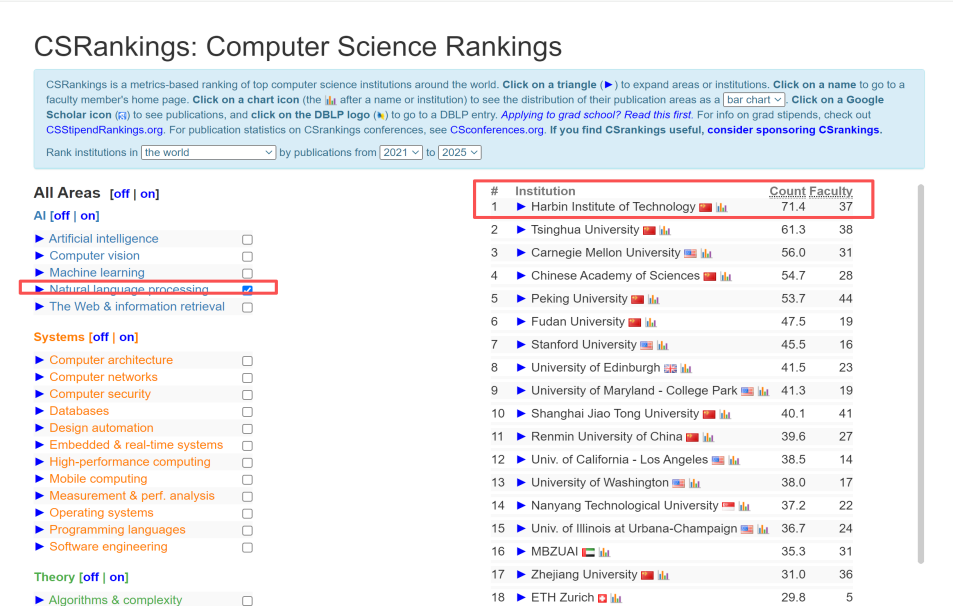Expand the Peking University faculty triangle

tap(521, 299)
